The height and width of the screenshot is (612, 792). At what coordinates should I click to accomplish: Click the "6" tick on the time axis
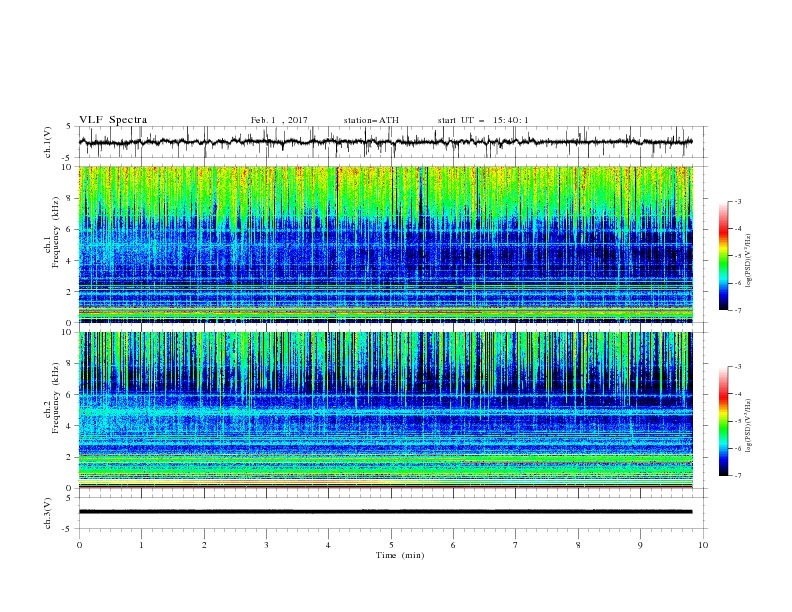click(454, 545)
